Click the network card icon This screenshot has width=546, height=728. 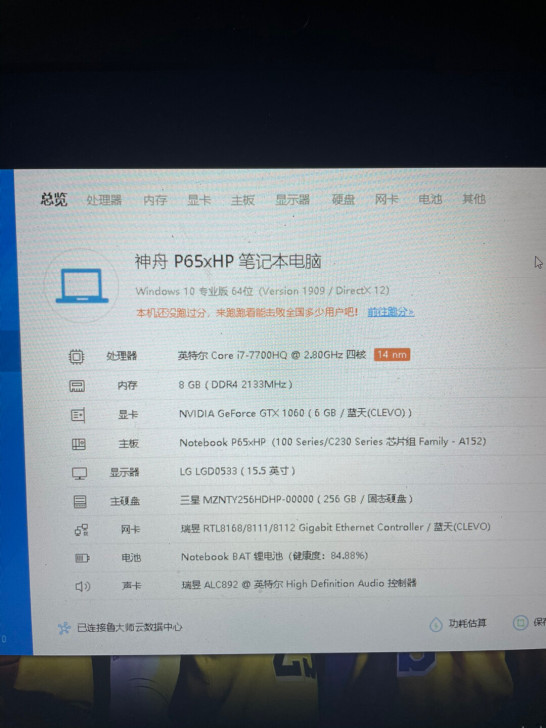coord(81,530)
